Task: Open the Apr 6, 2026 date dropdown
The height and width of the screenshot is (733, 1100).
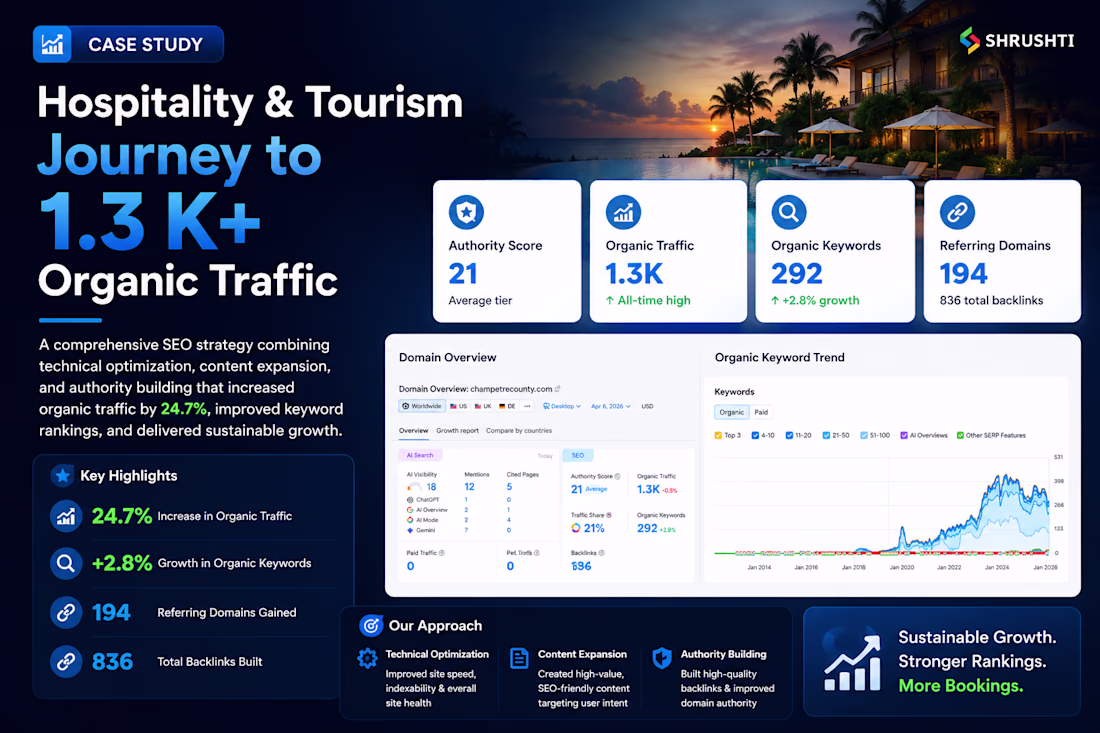Action: (610, 406)
